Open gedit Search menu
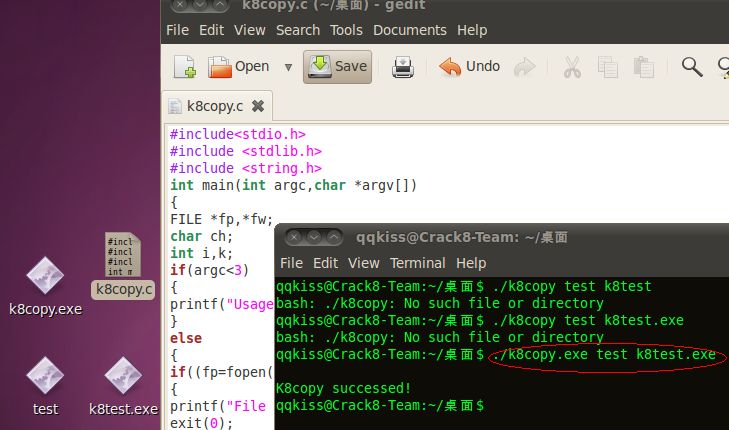Viewport: 729px width, 430px height. [x=298, y=30]
